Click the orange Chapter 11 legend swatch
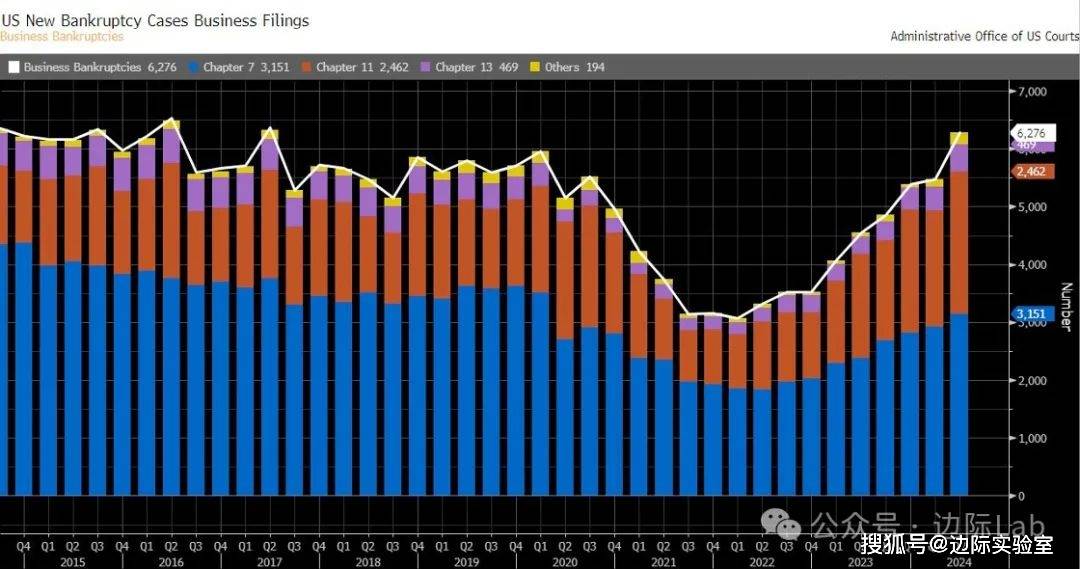The image size is (1080, 569). (x=307, y=68)
